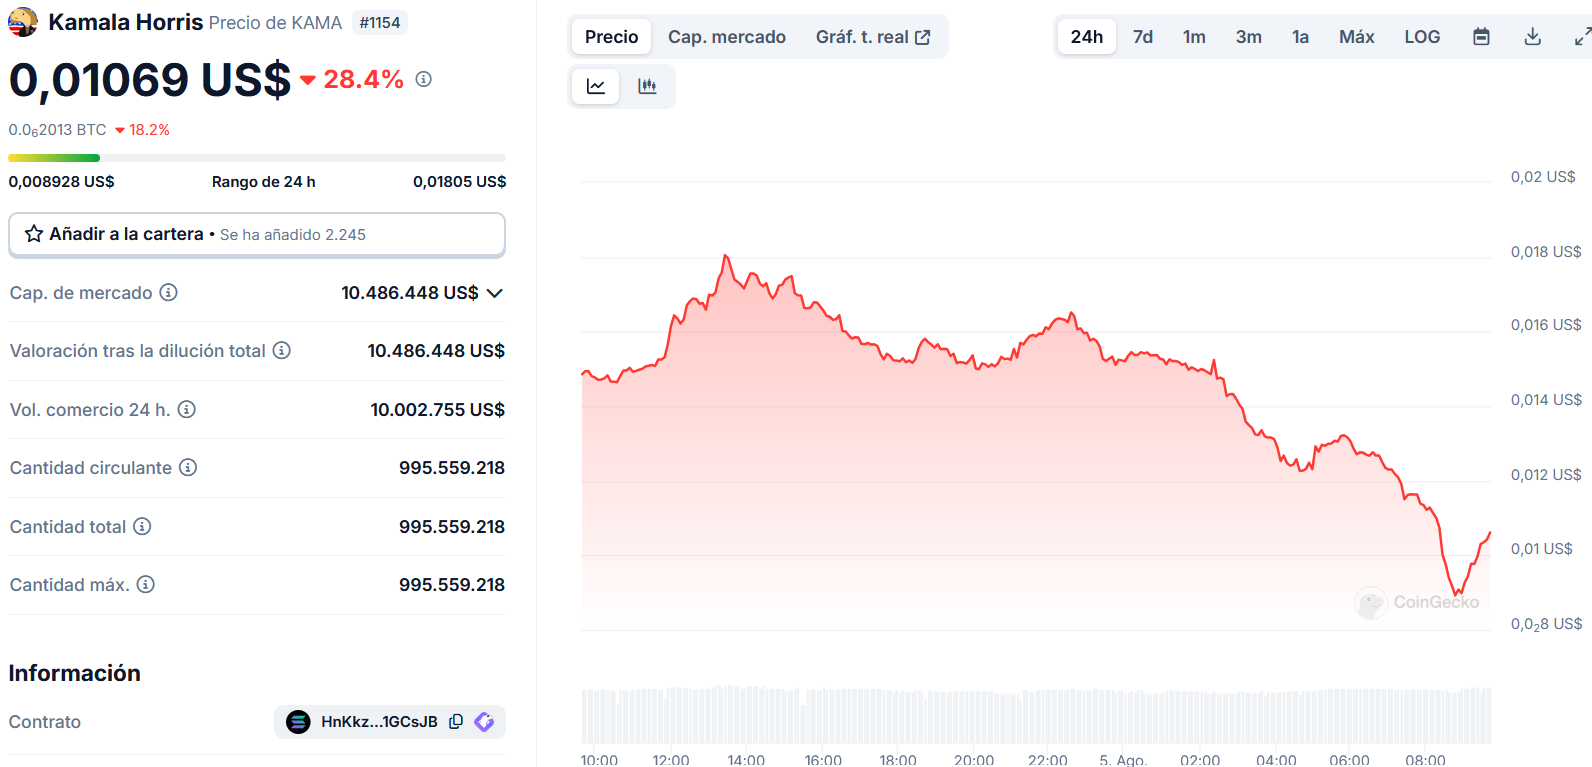The width and height of the screenshot is (1592, 767).
Task: Copy the contract address HnKkz...1GCsJB
Action: 456,722
